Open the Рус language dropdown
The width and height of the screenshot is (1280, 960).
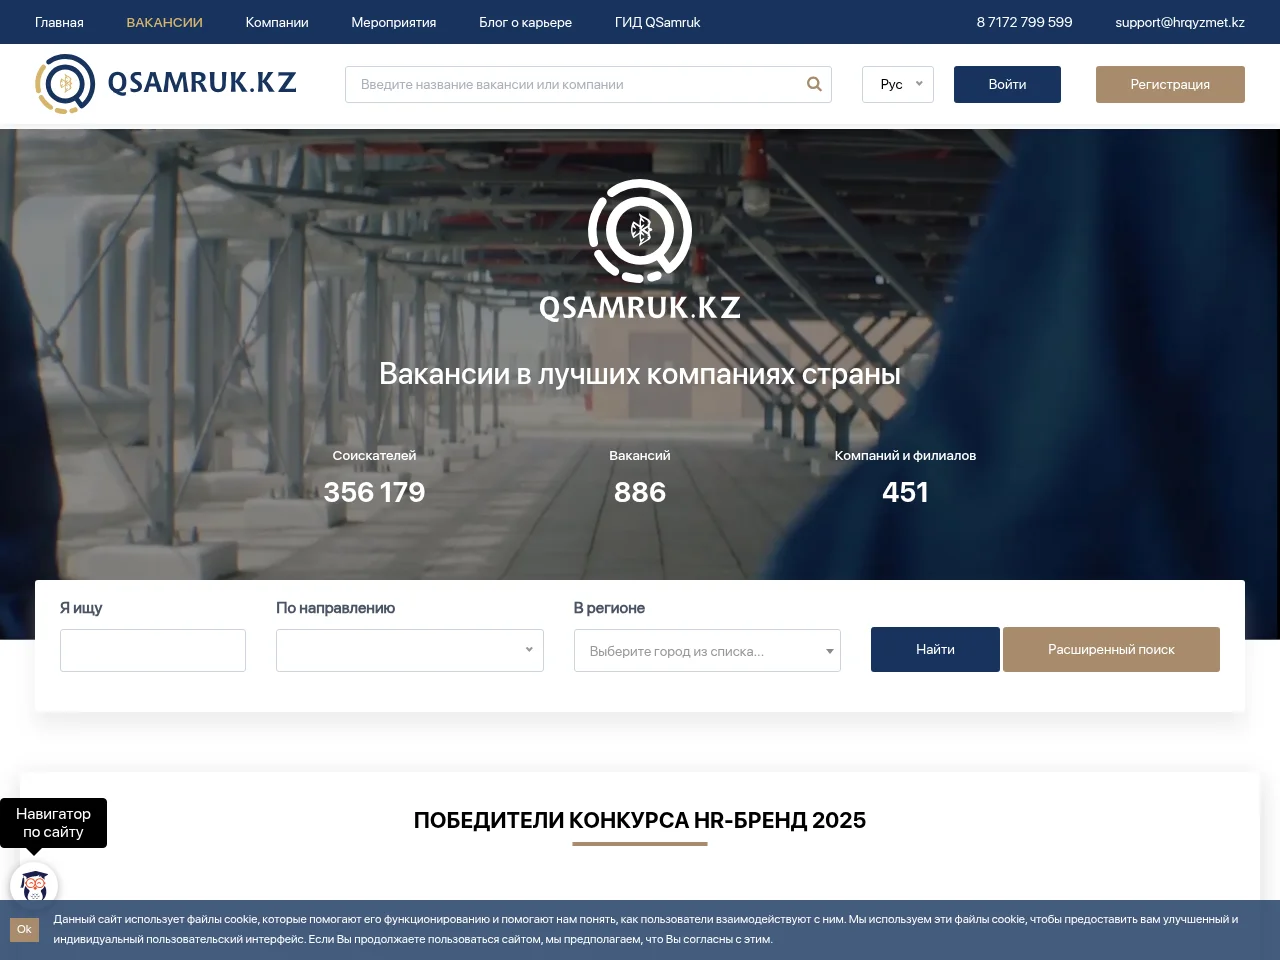[x=898, y=84]
